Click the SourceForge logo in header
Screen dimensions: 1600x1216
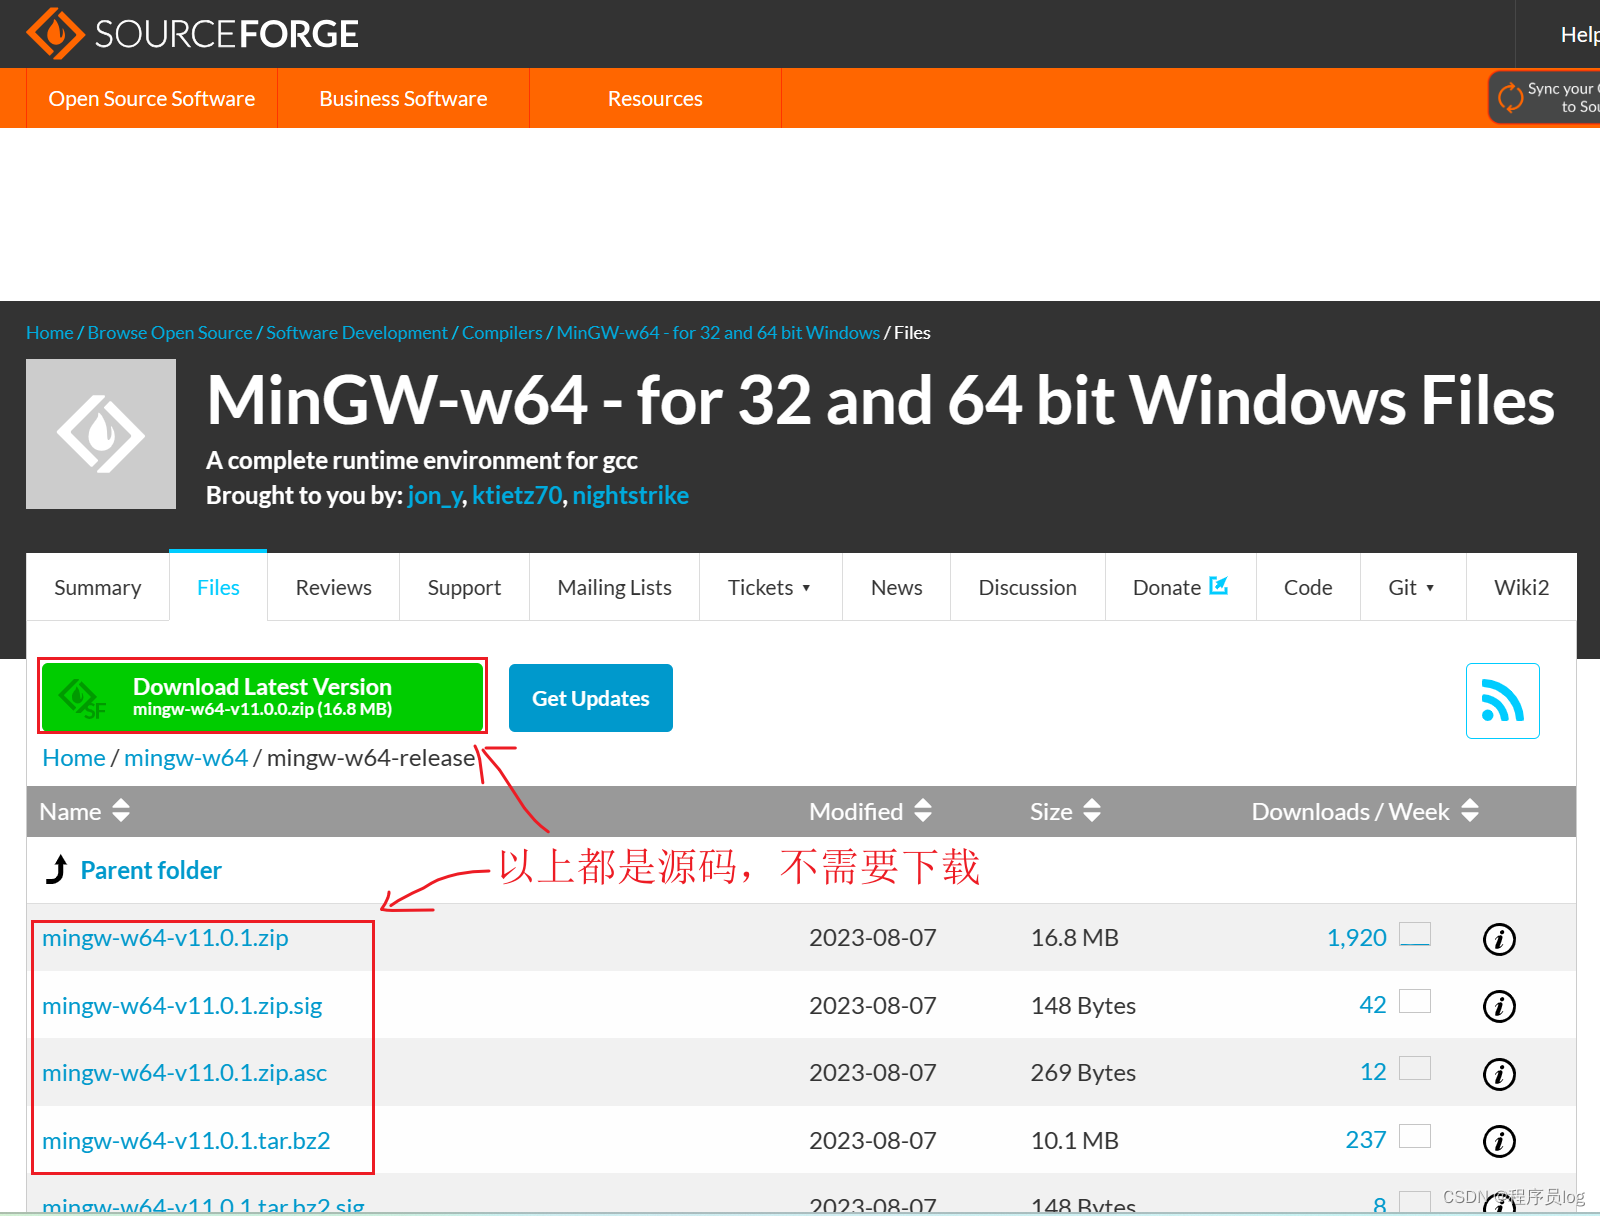(x=192, y=34)
